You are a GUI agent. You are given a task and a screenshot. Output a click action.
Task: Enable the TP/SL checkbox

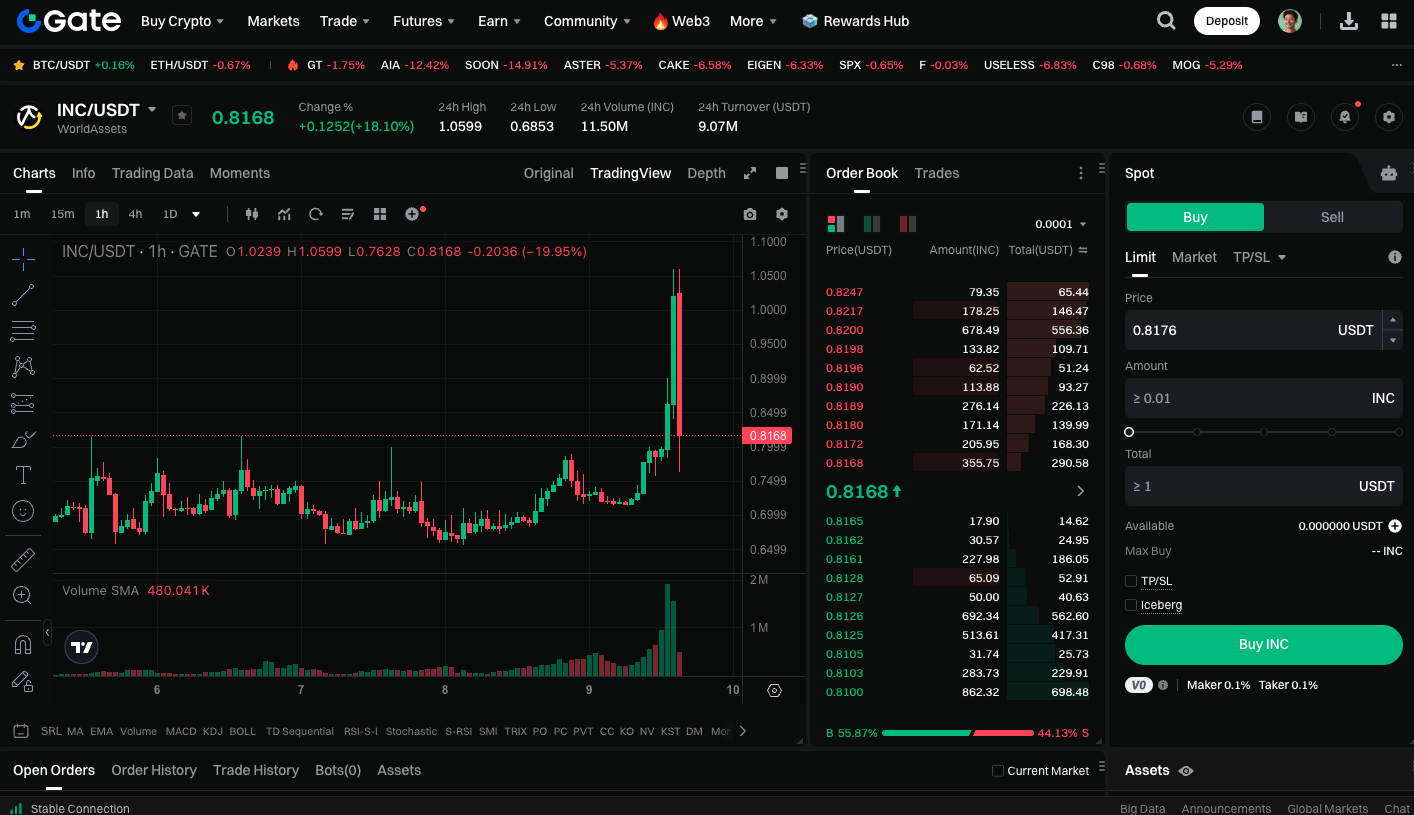click(x=1131, y=581)
